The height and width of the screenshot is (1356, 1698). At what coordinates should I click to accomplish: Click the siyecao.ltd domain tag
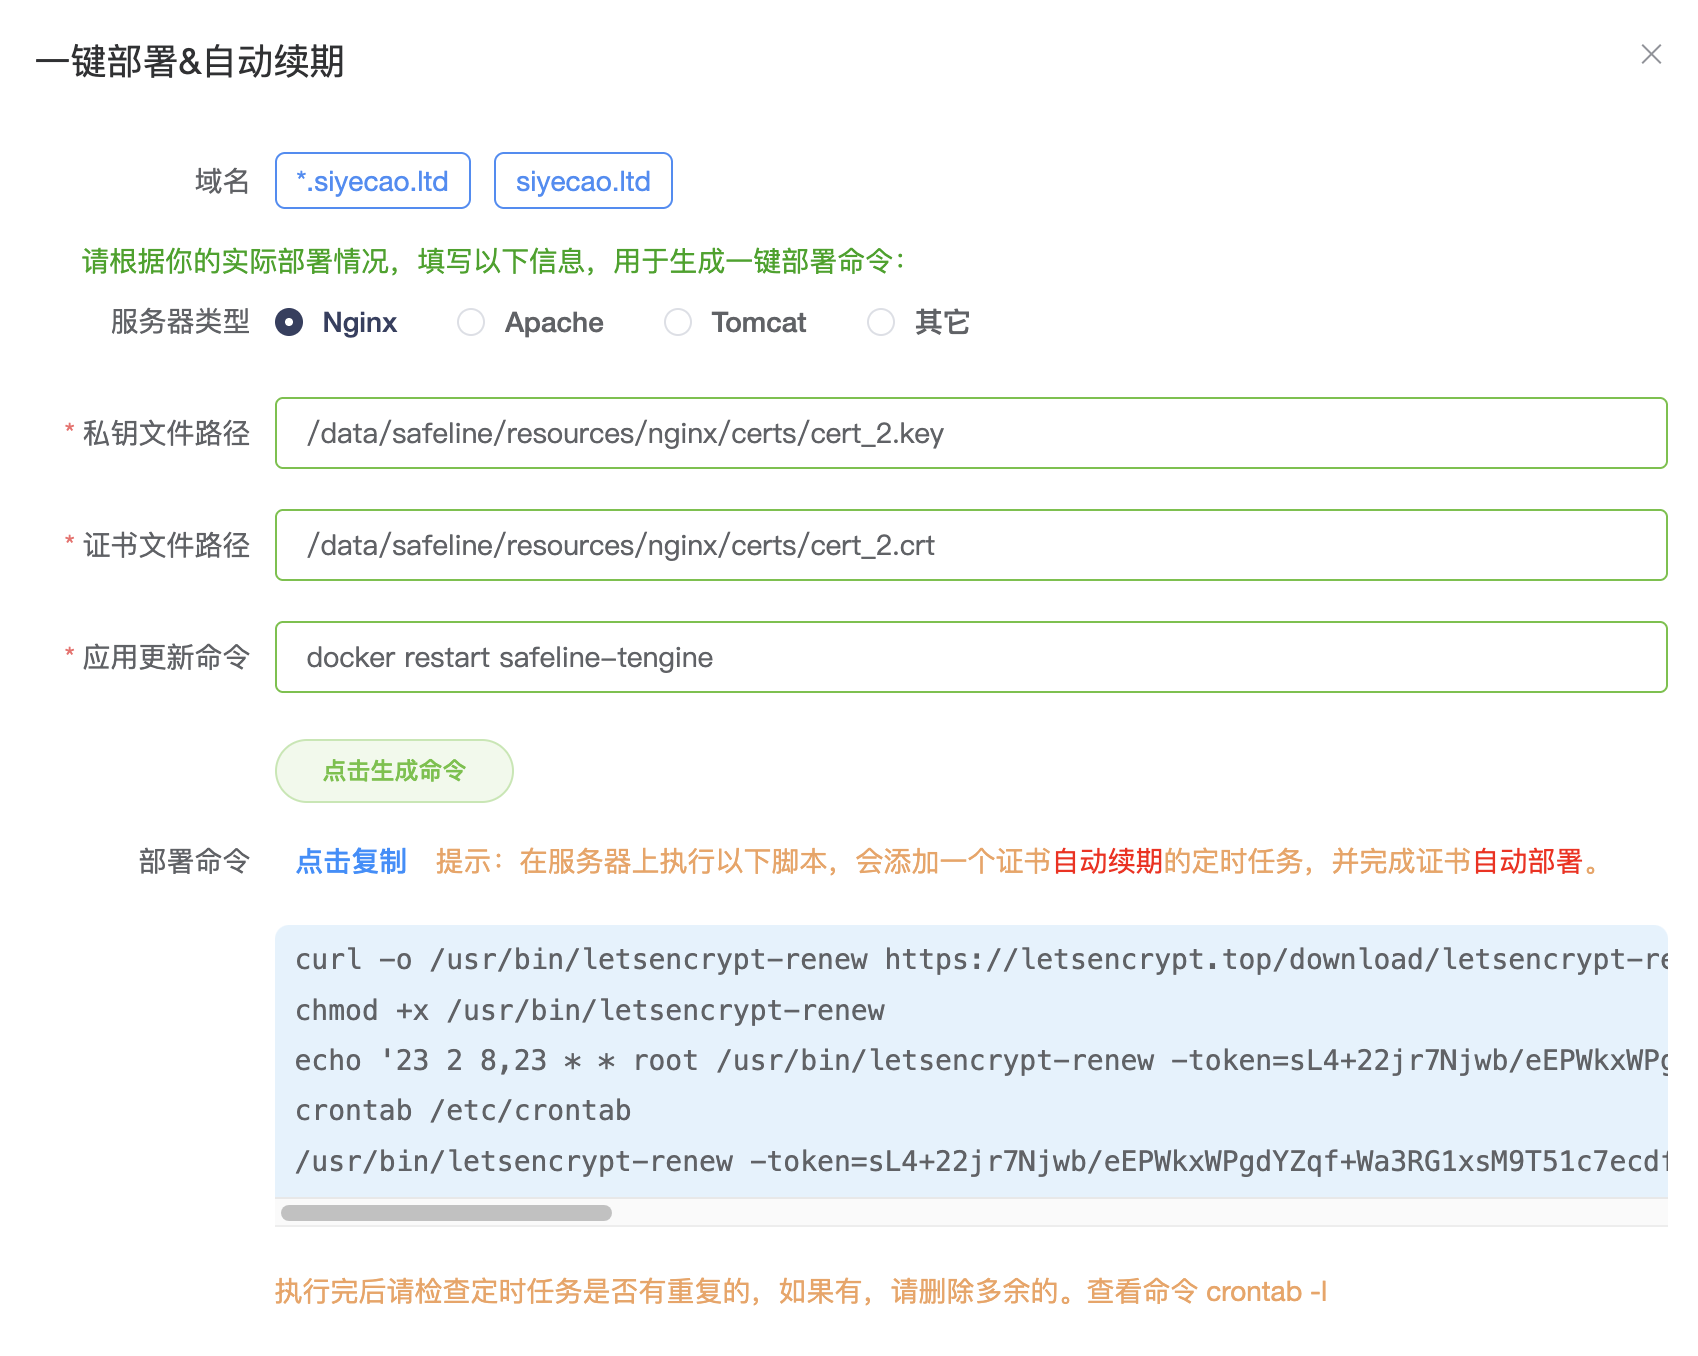[x=583, y=181]
